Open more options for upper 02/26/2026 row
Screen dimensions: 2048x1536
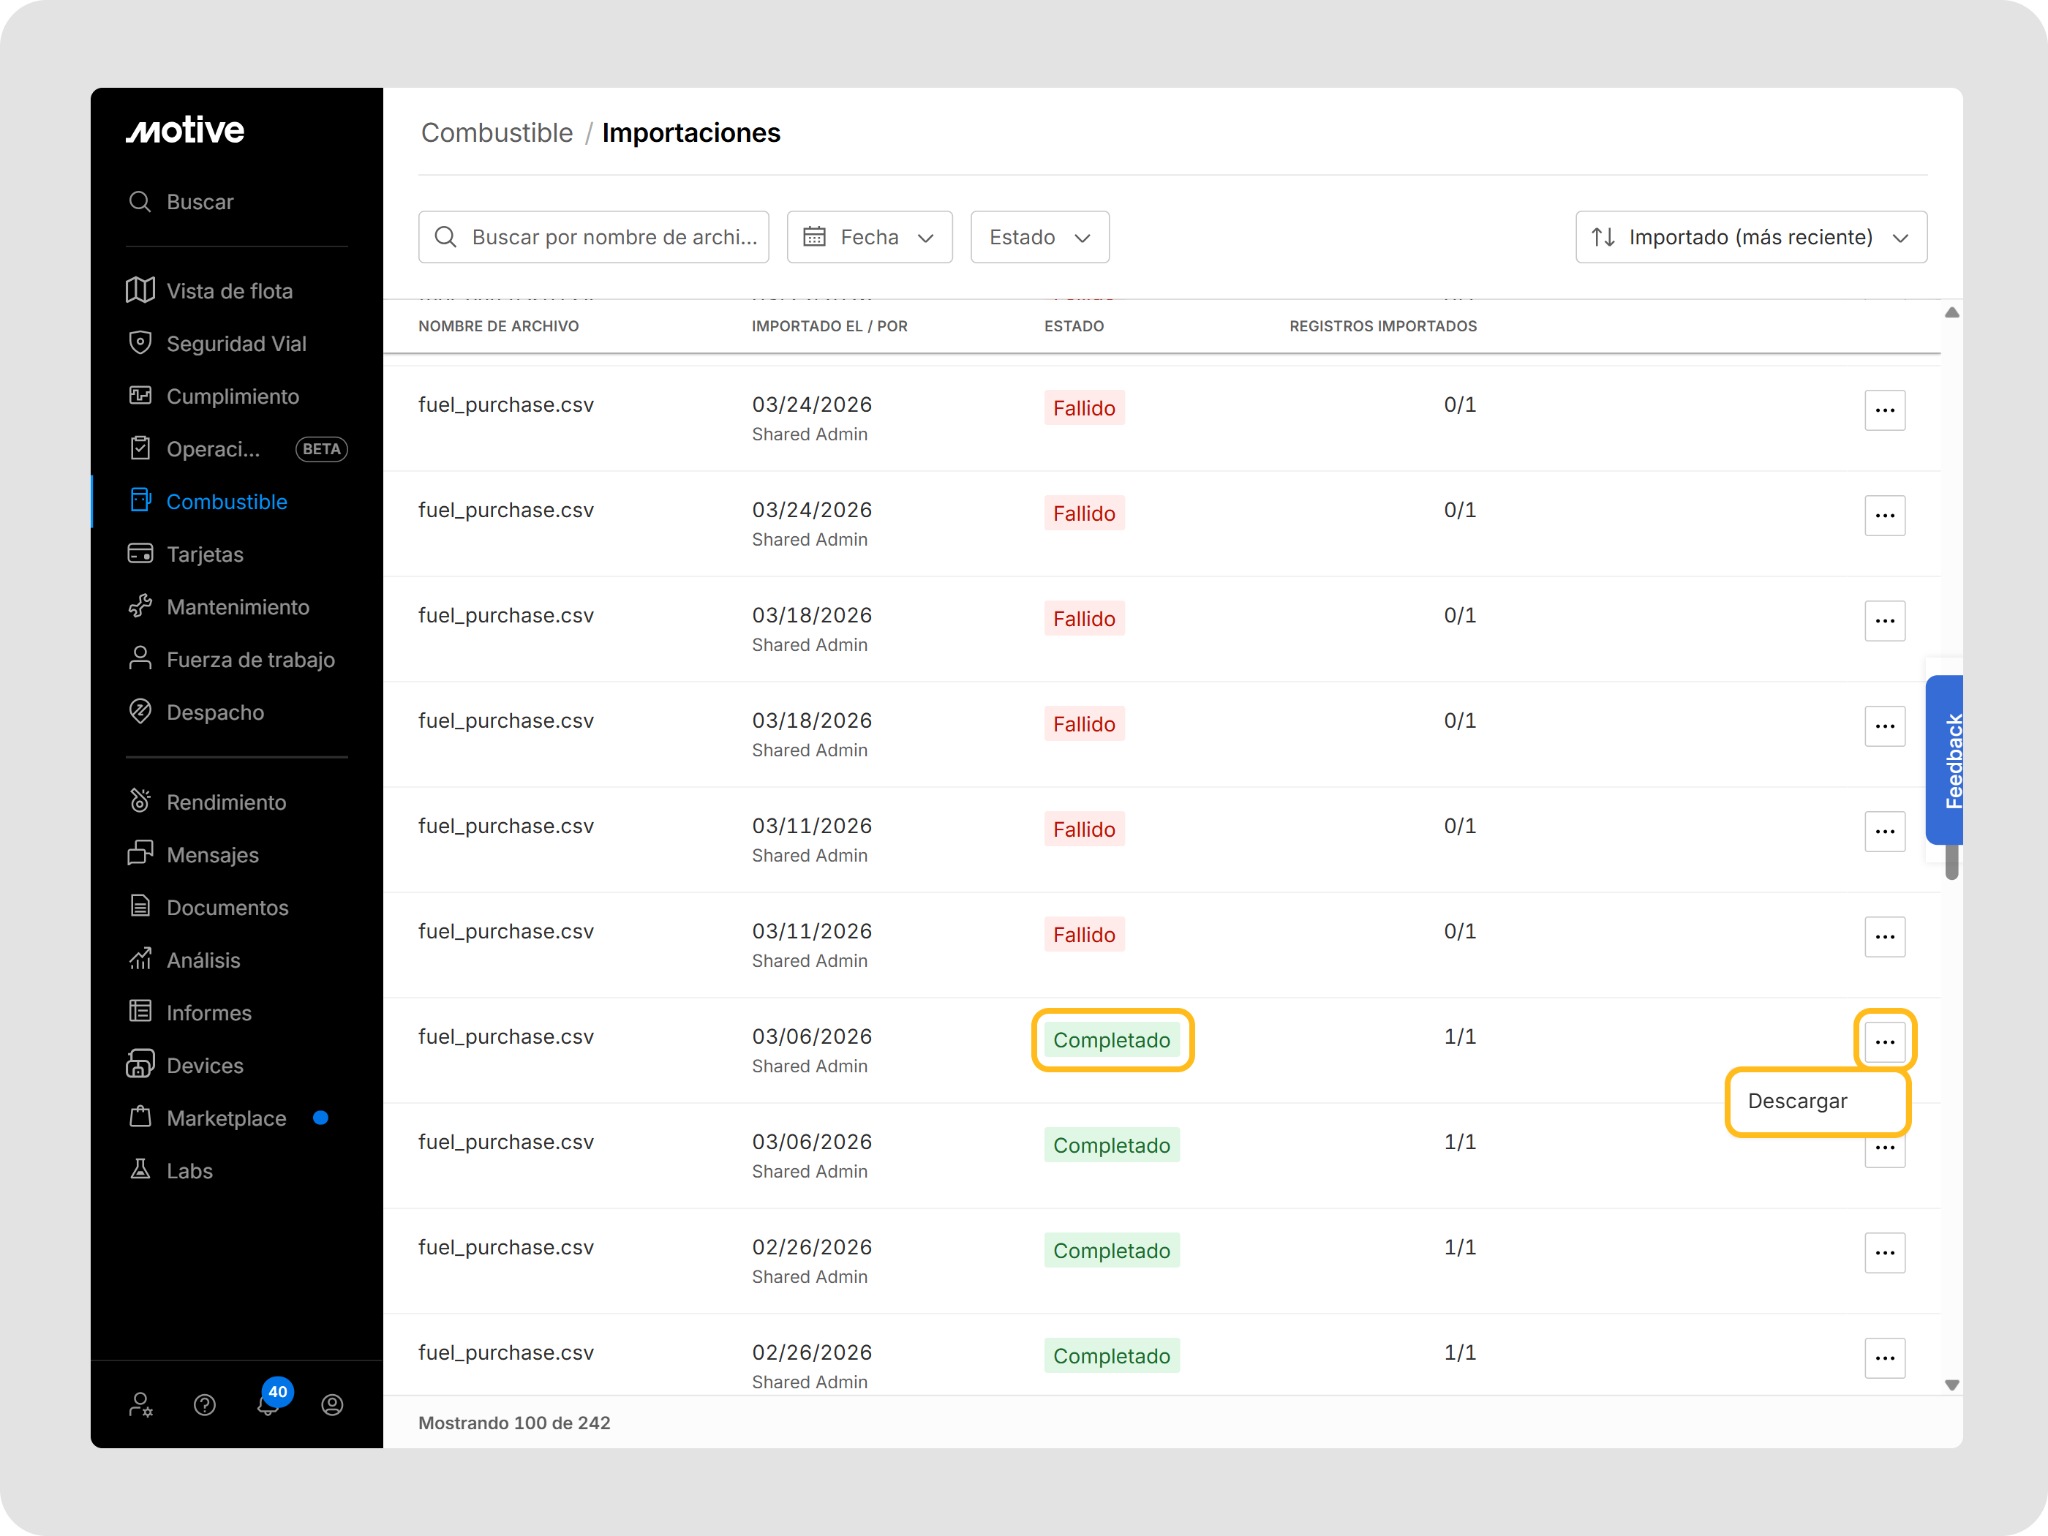[x=1885, y=1253]
